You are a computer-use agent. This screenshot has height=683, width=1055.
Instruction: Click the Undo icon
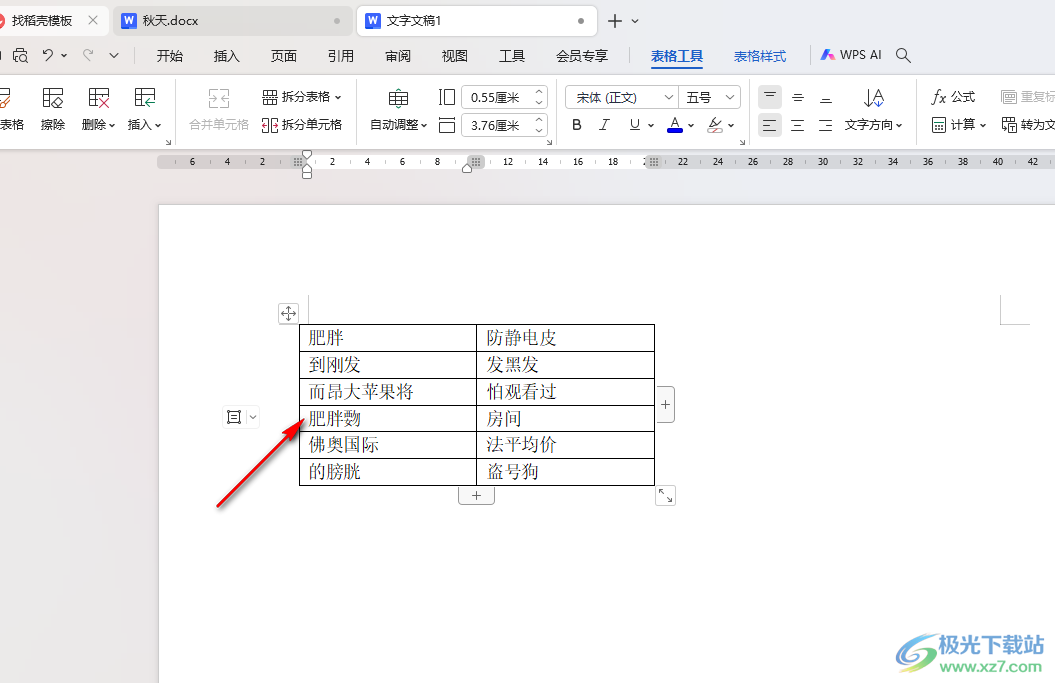[x=48, y=55]
